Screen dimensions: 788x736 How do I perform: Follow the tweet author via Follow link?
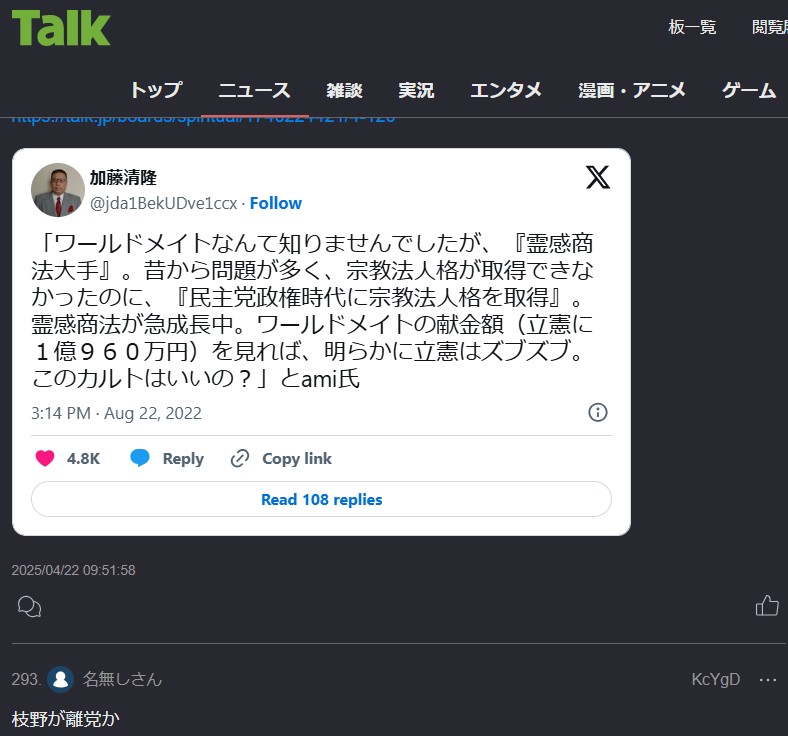tap(276, 203)
